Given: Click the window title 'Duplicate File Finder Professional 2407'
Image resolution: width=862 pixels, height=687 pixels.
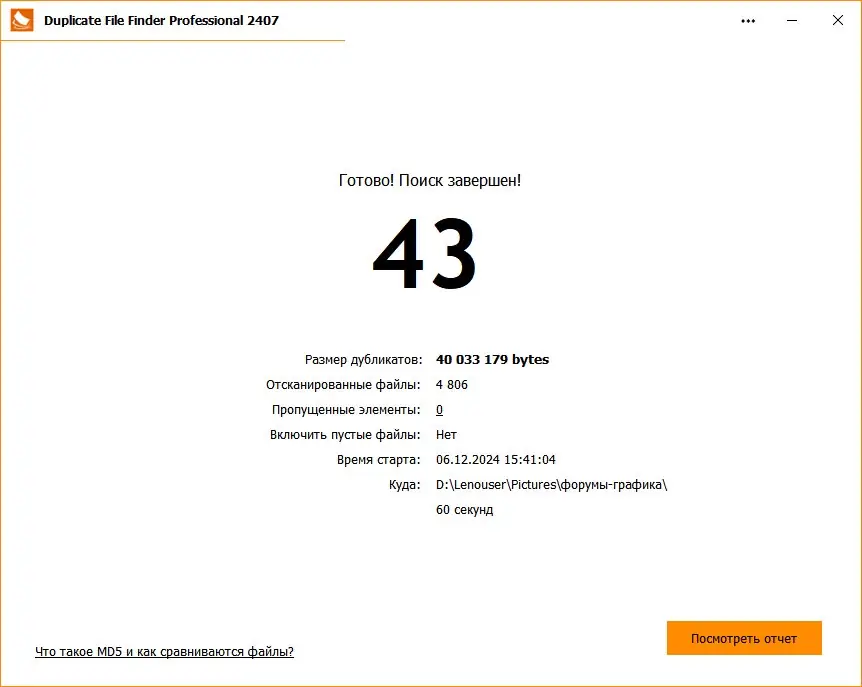Looking at the screenshot, I should click(161, 20).
